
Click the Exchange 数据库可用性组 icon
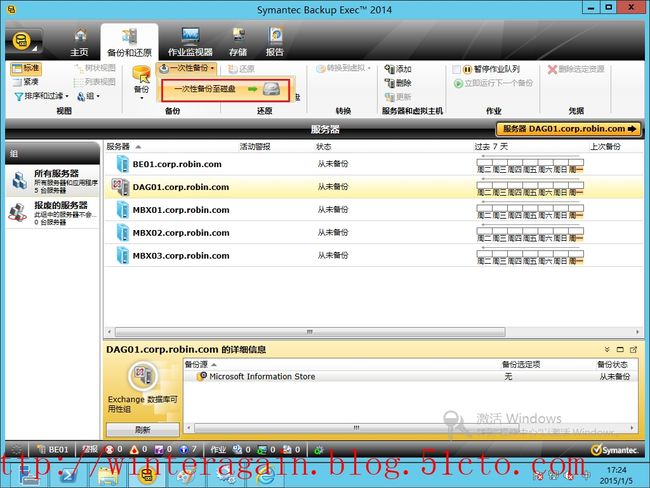[x=143, y=376]
